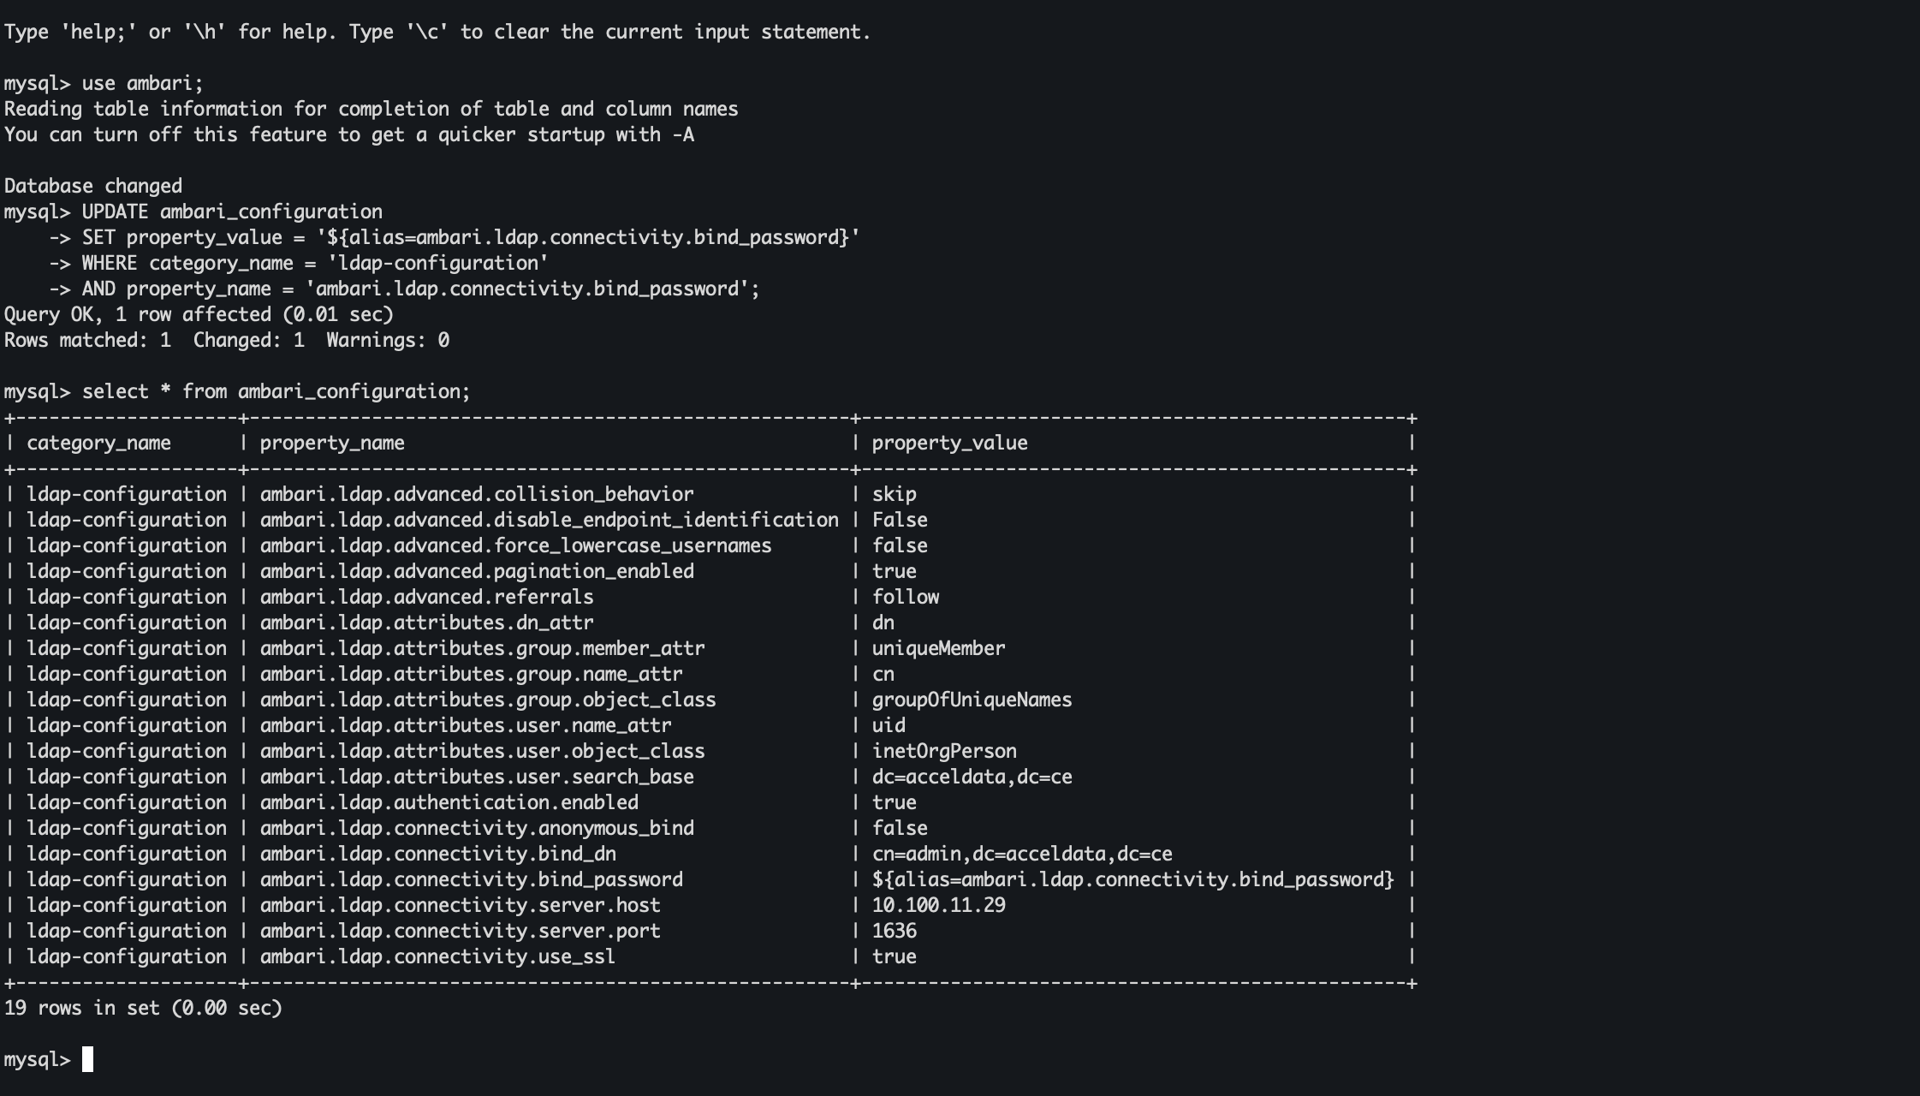
Task: Click the server host value 10.100.11.29
Action: (938, 905)
